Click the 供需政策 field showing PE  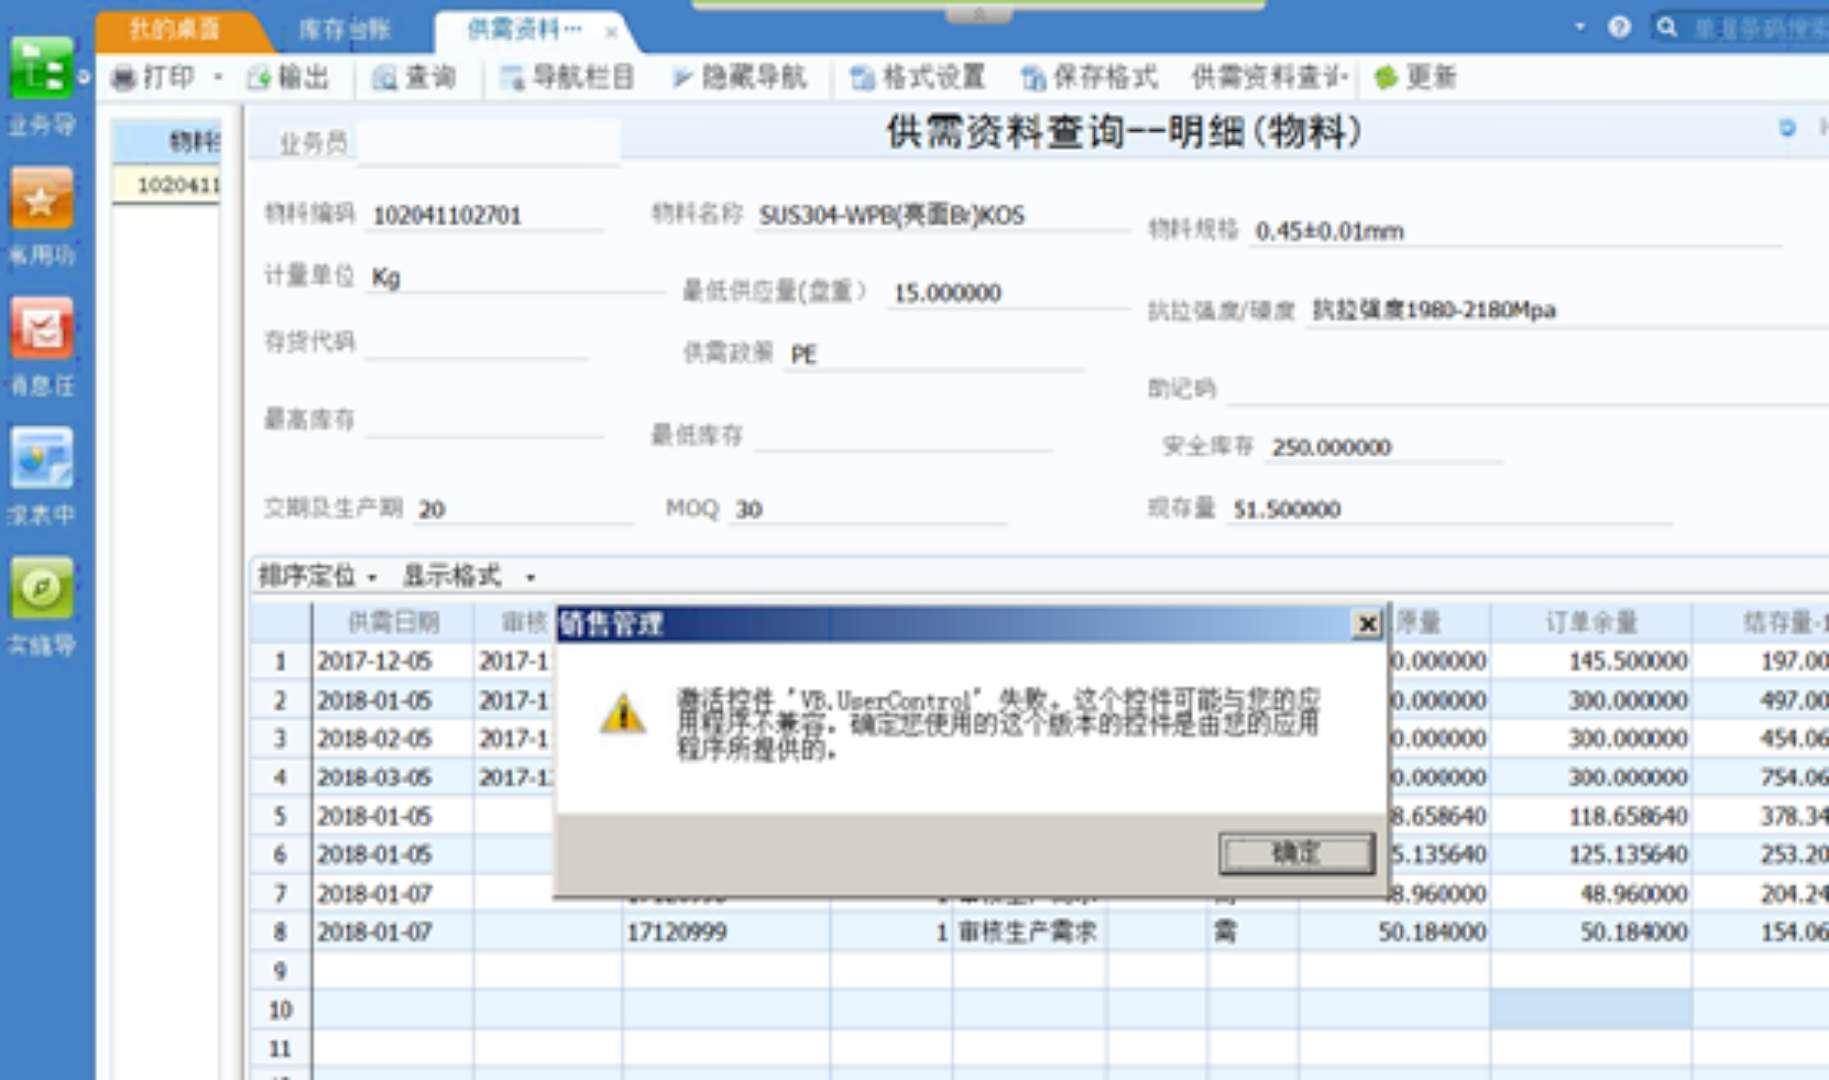(934, 354)
